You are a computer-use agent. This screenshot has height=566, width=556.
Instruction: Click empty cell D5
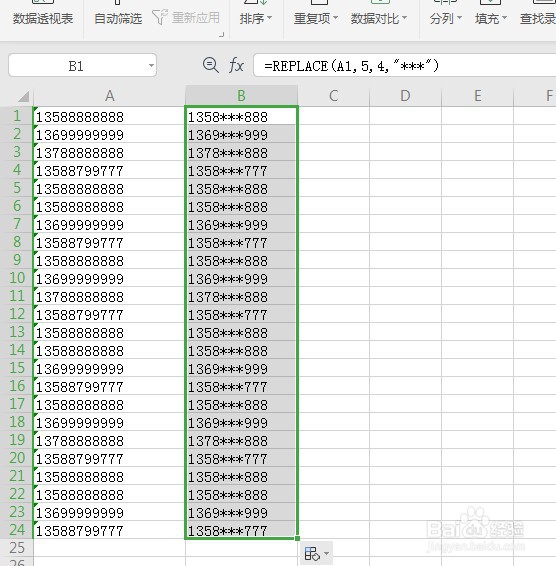pos(405,188)
